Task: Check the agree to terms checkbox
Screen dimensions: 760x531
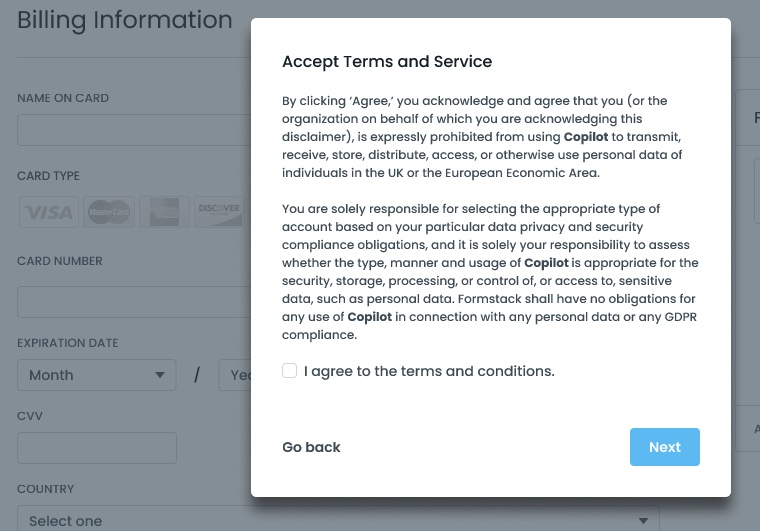Action: [x=290, y=371]
